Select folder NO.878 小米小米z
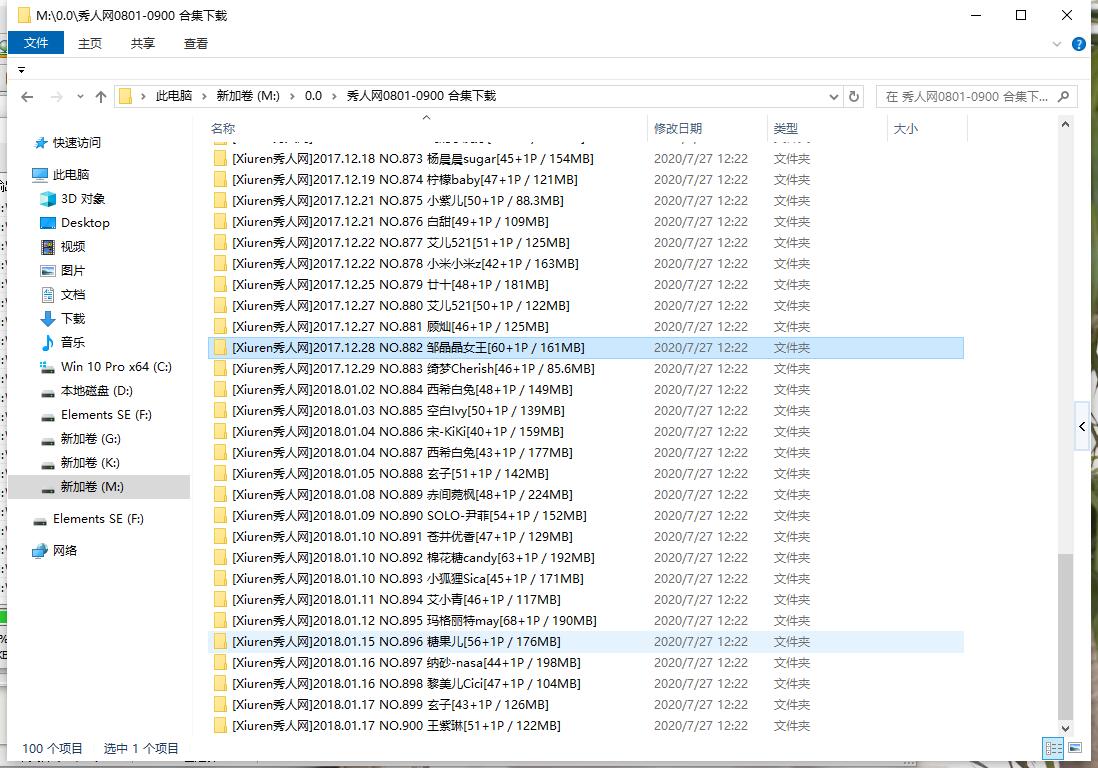This screenshot has height=768, width=1098. [586, 264]
